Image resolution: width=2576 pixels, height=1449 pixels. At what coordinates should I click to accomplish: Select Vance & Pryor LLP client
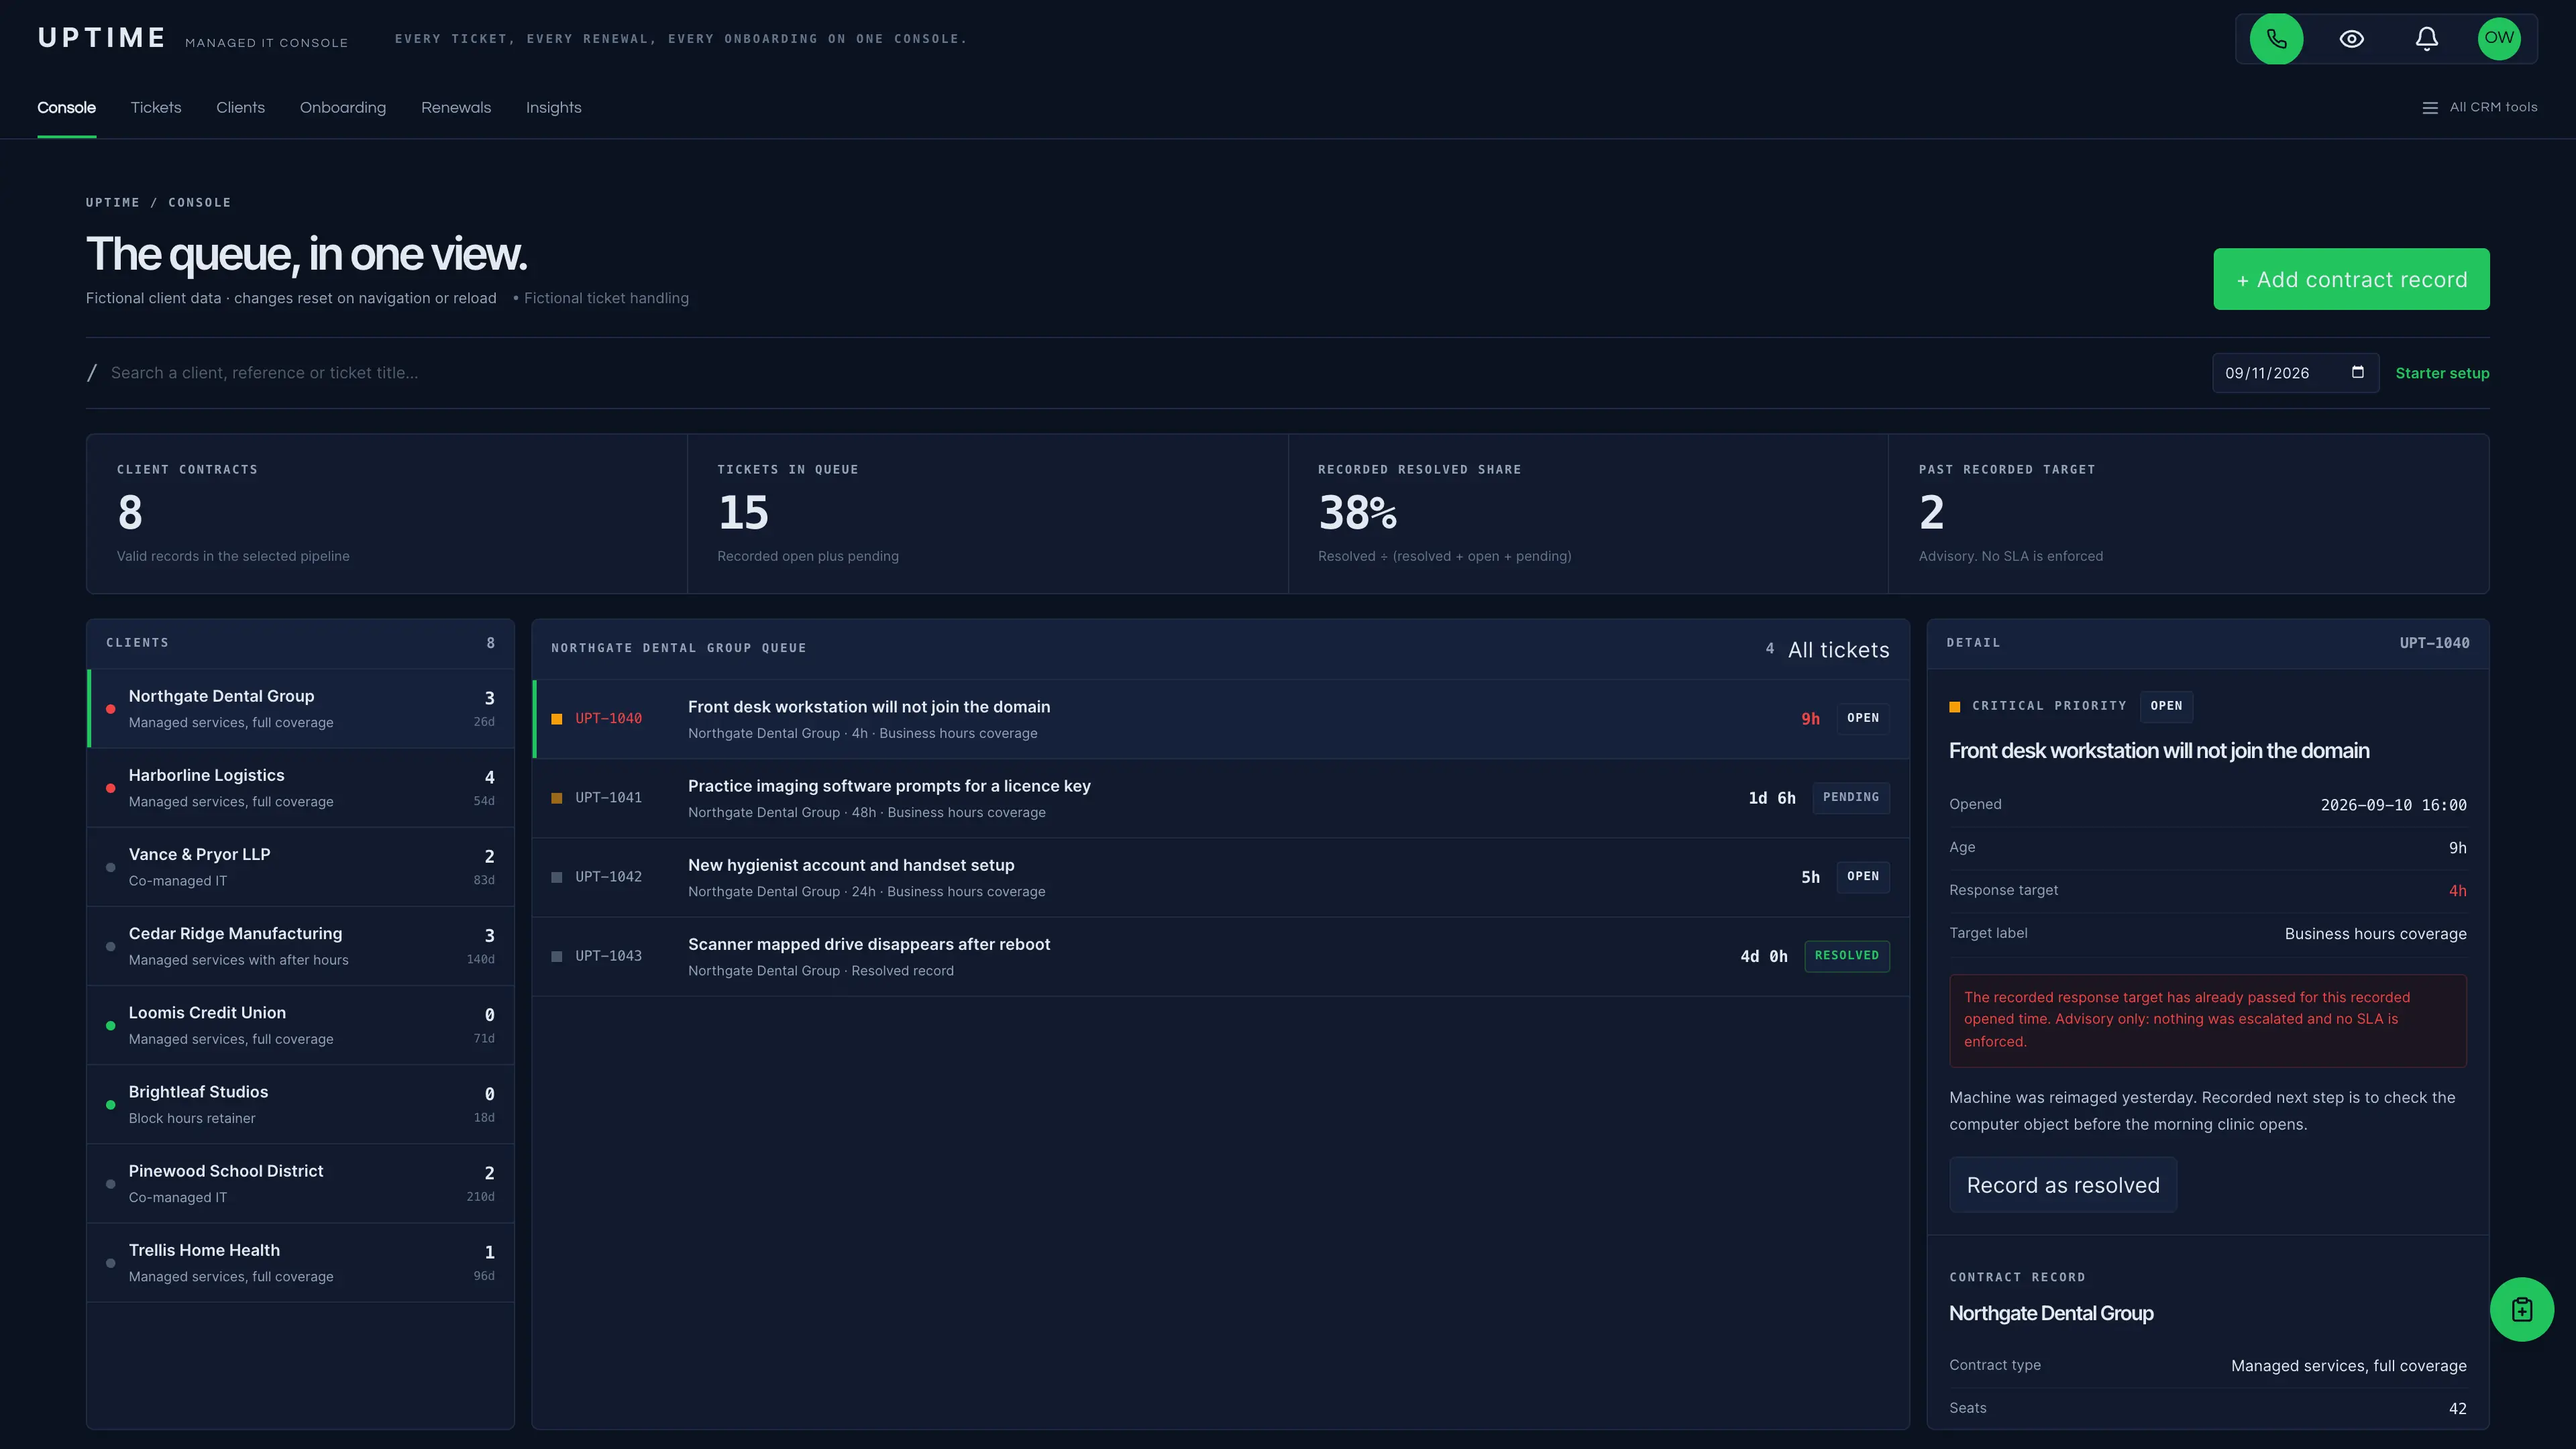coord(300,866)
